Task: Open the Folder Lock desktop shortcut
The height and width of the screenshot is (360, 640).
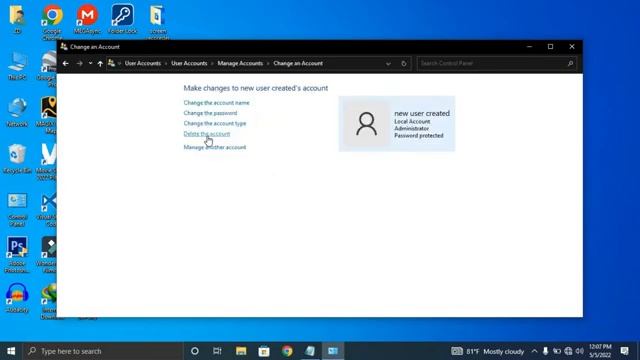Action: [x=122, y=19]
